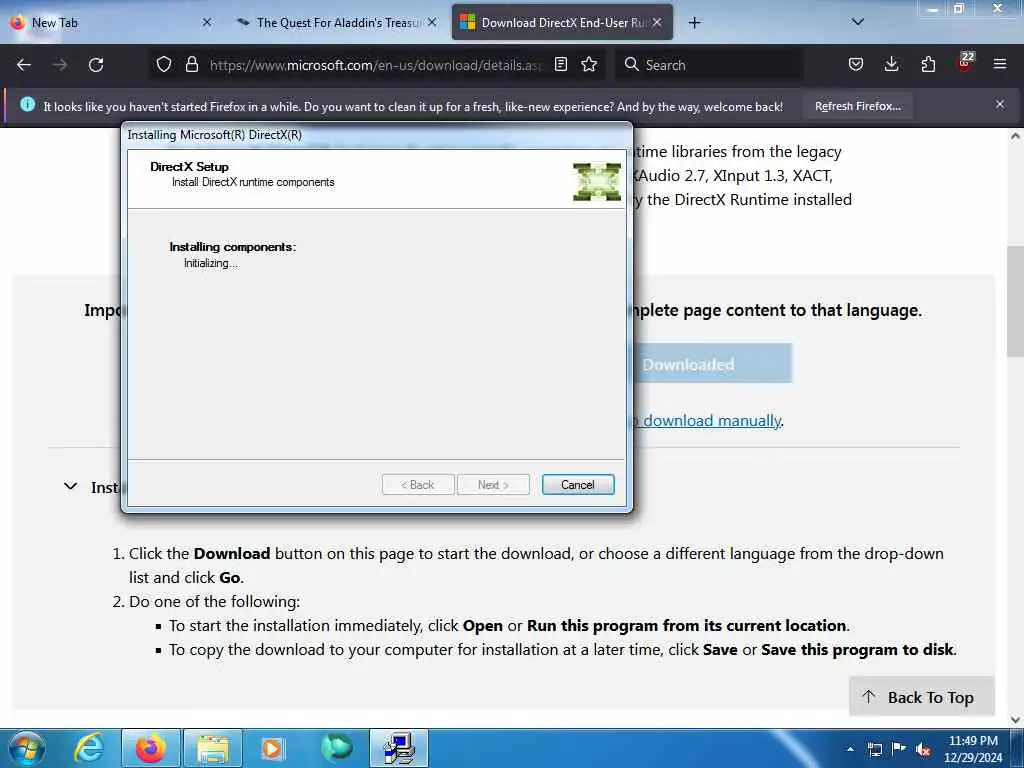Cancel the DirectX Setup installation
The height and width of the screenshot is (768, 1024).
(x=577, y=485)
